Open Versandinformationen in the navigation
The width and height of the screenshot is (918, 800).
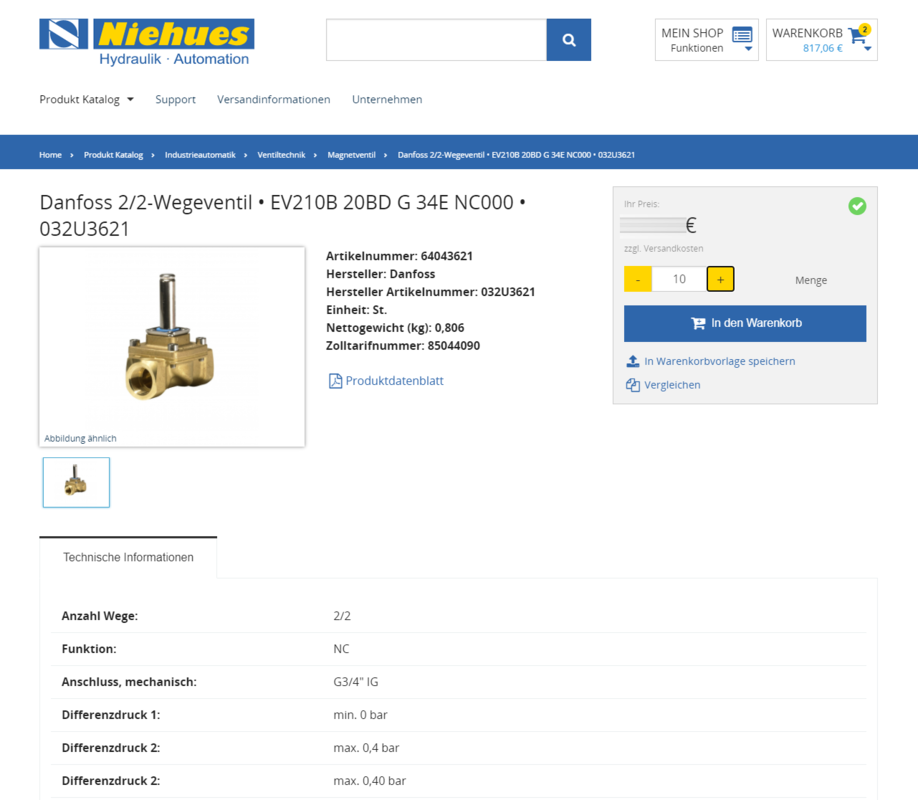tap(273, 100)
